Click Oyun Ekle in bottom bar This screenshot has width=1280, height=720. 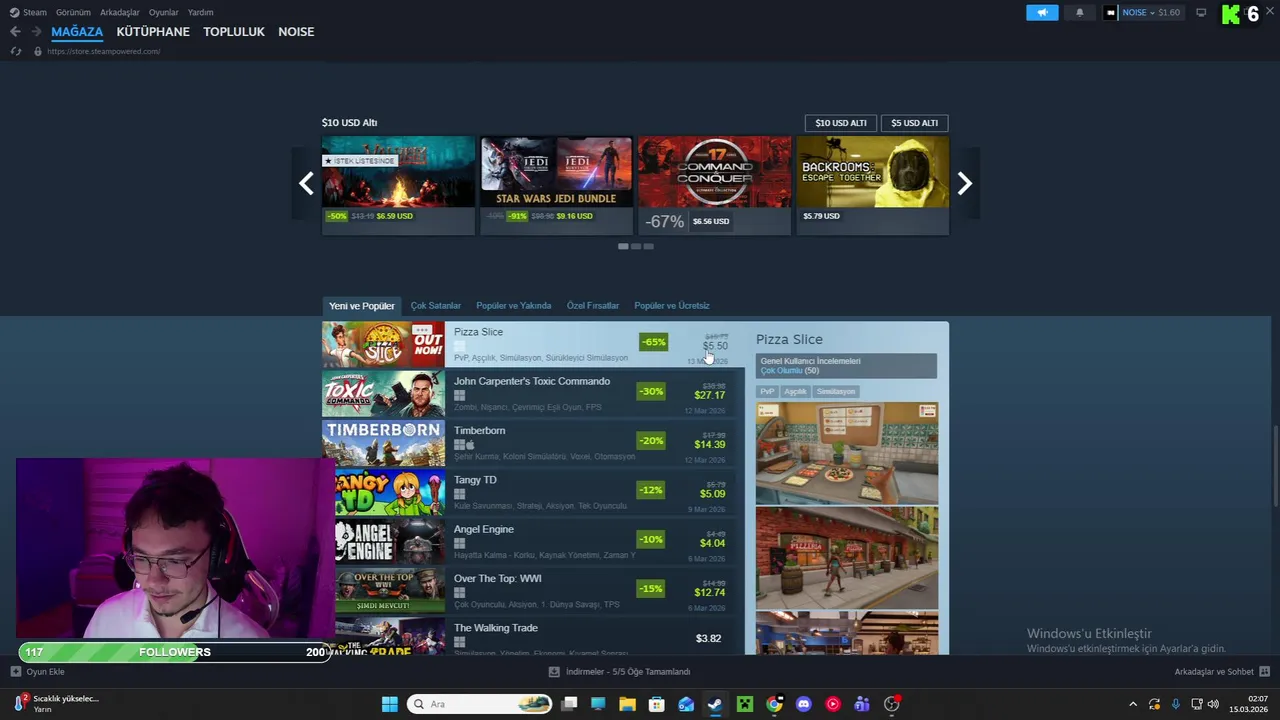[x=46, y=672]
